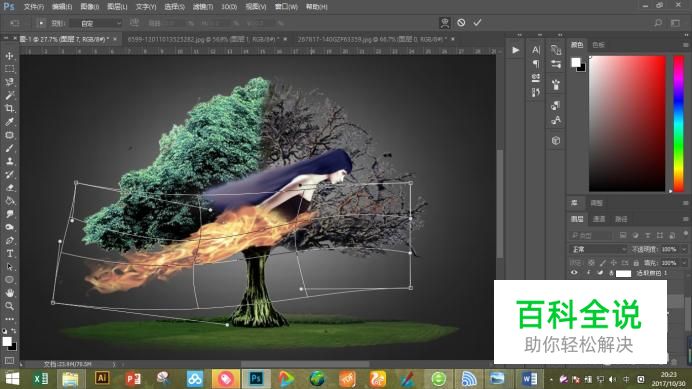Open Photoshop from the Windows taskbar
692x389 pixels.
(x=256, y=378)
